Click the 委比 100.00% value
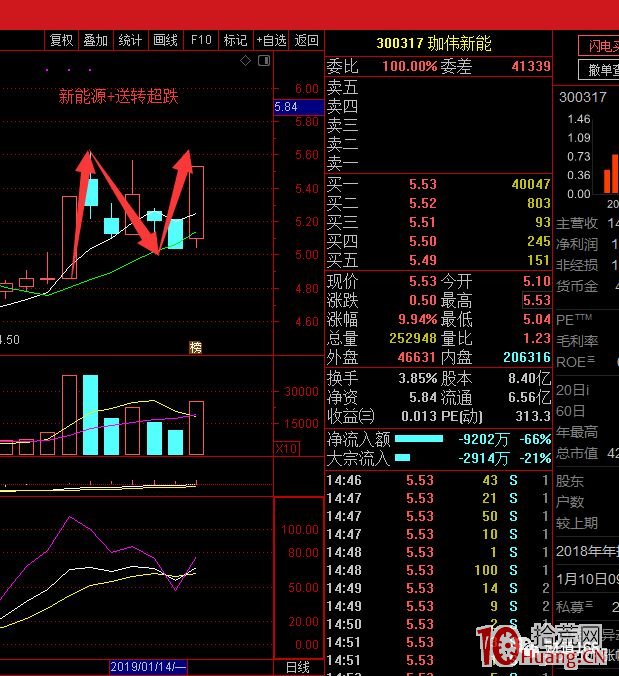619x676 pixels. click(x=410, y=66)
